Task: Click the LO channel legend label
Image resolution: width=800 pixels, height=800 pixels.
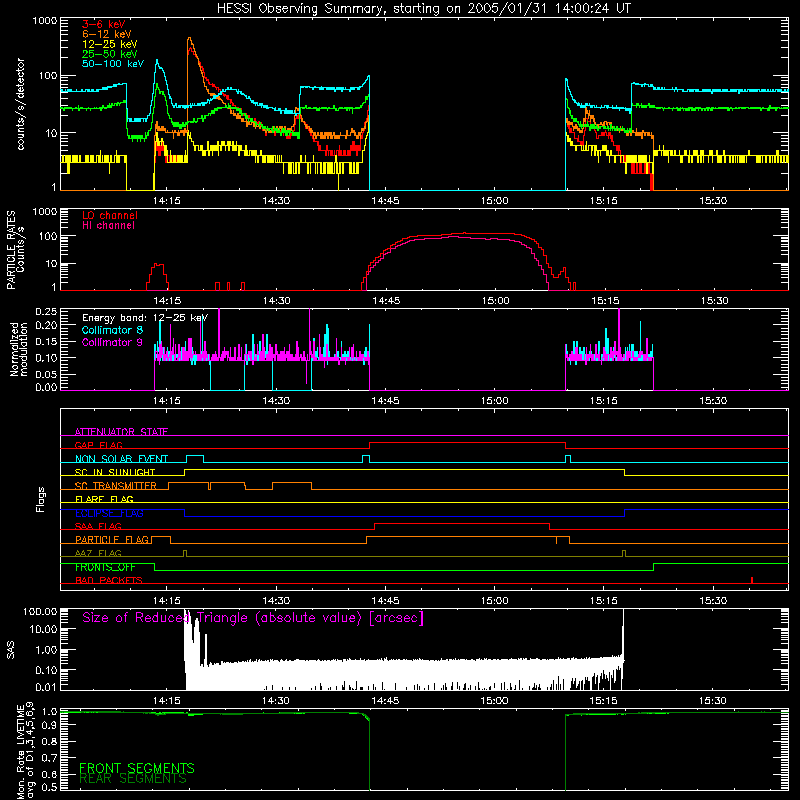Action: pyautogui.click(x=110, y=215)
